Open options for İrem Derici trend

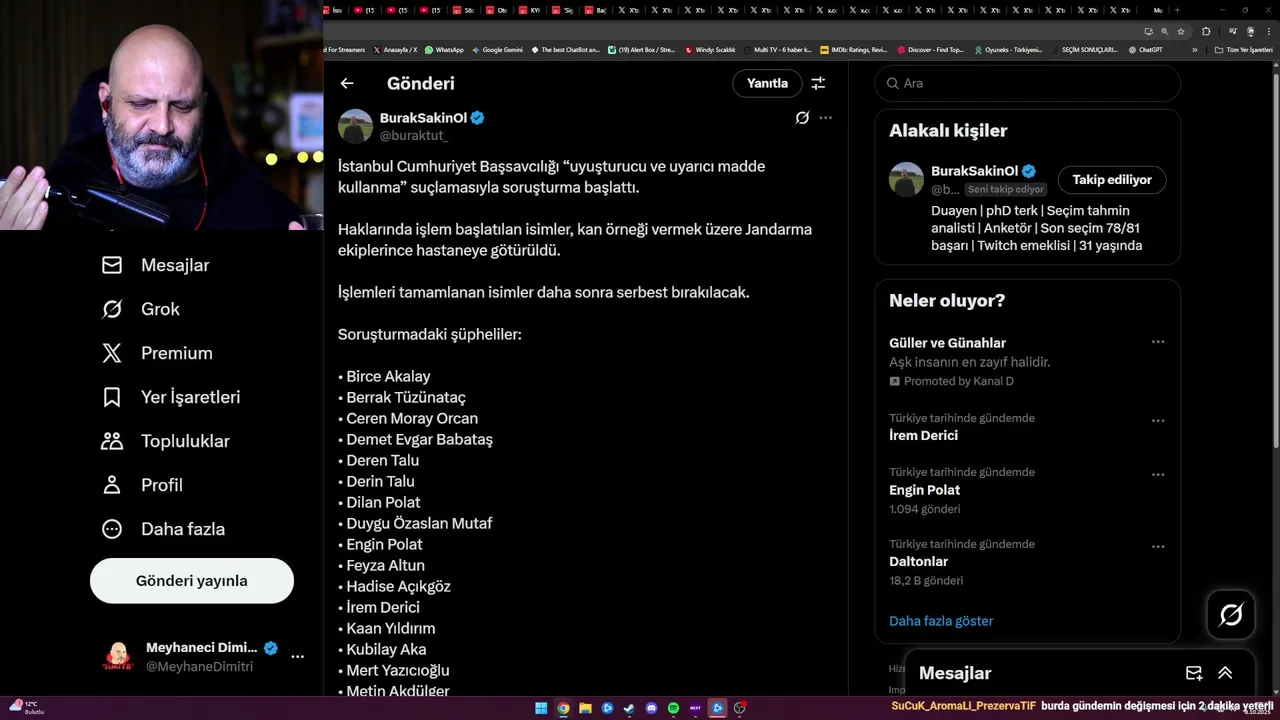(1158, 420)
